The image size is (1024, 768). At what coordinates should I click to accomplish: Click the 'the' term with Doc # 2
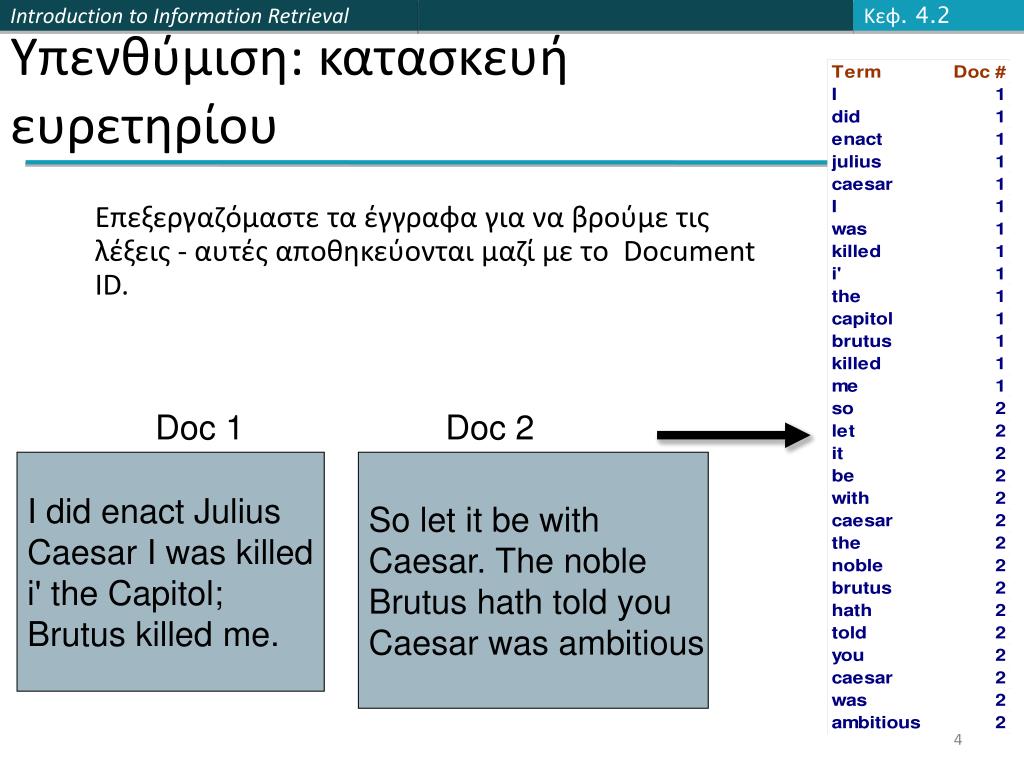pos(846,543)
